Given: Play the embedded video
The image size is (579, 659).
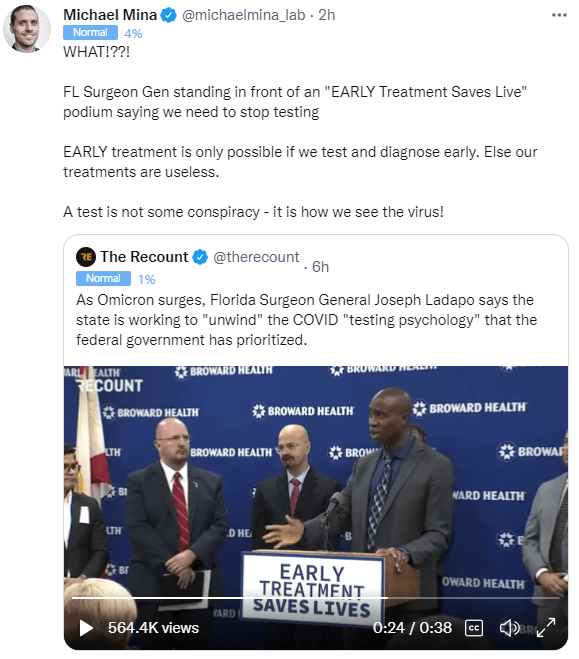Looking at the screenshot, I should click(x=86, y=628).
